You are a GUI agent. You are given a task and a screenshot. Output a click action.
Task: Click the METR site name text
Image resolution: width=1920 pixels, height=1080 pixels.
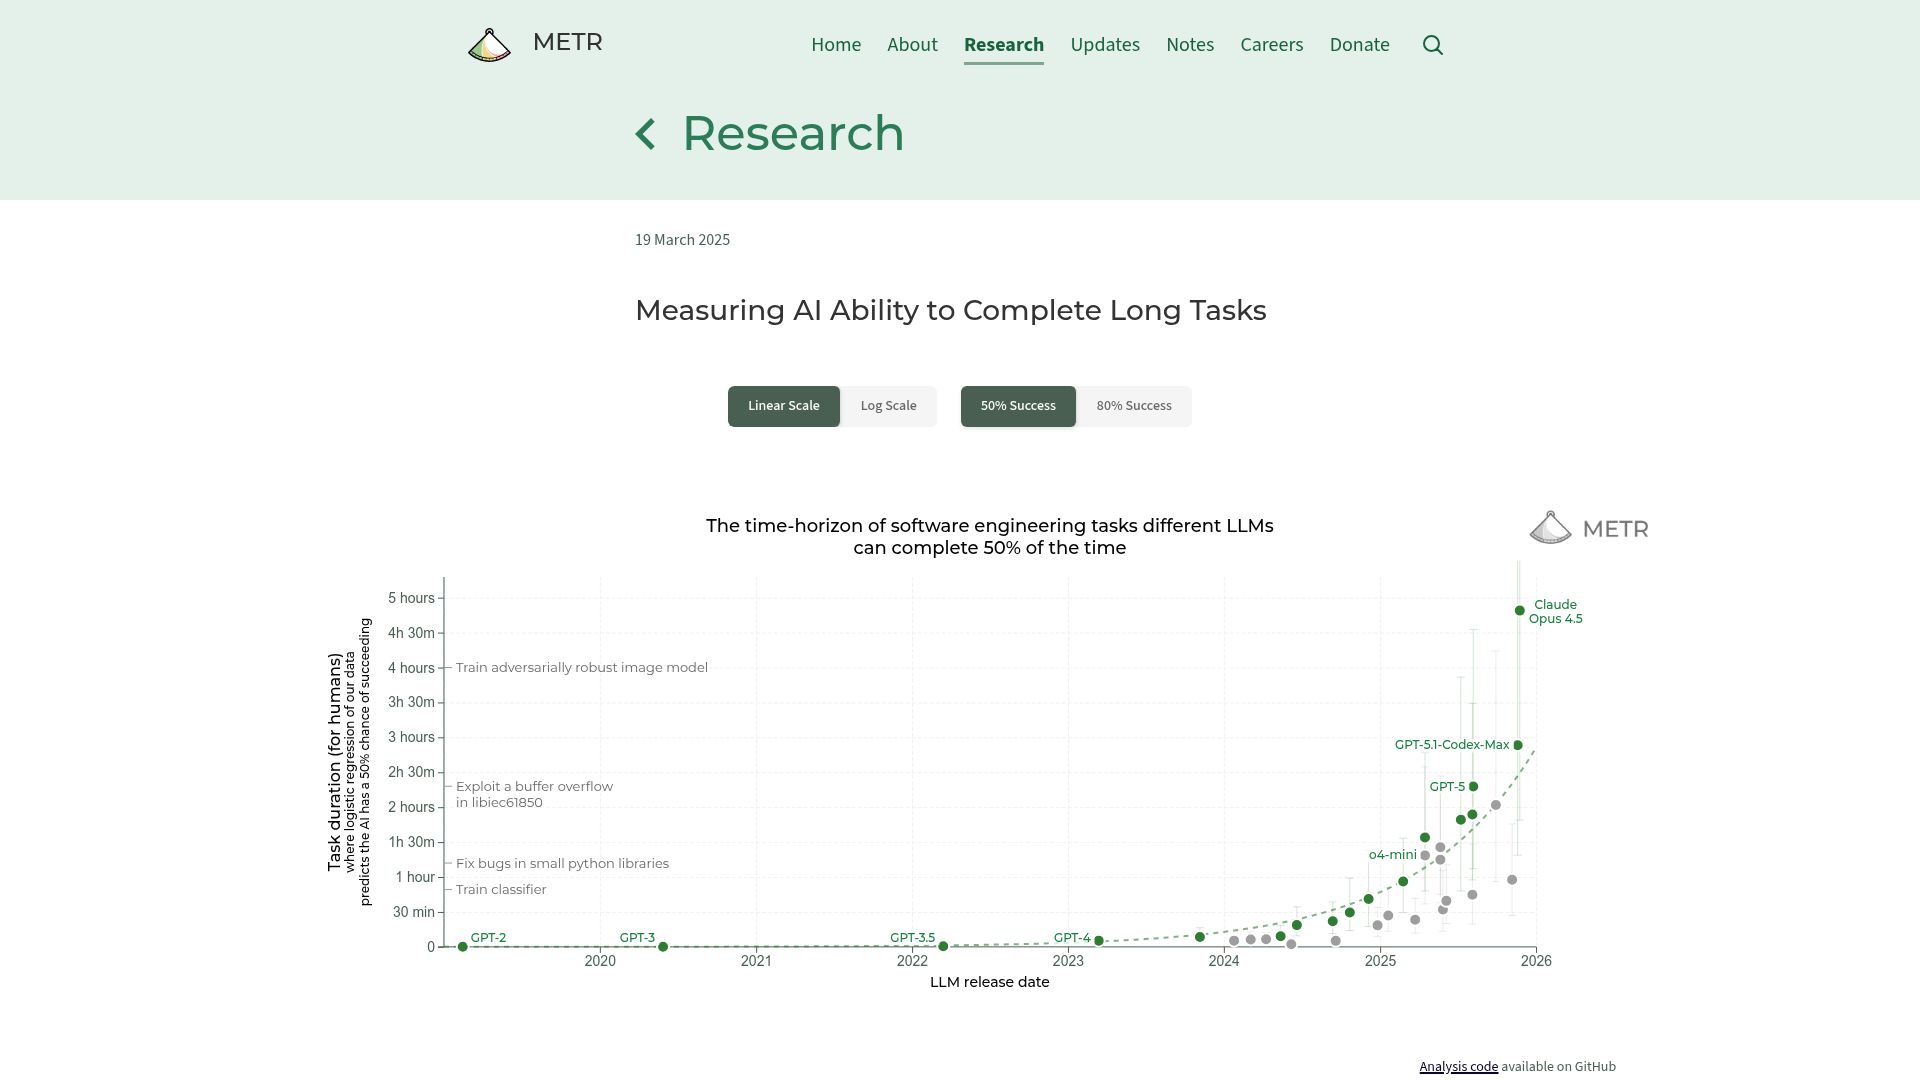pos(567,42)
